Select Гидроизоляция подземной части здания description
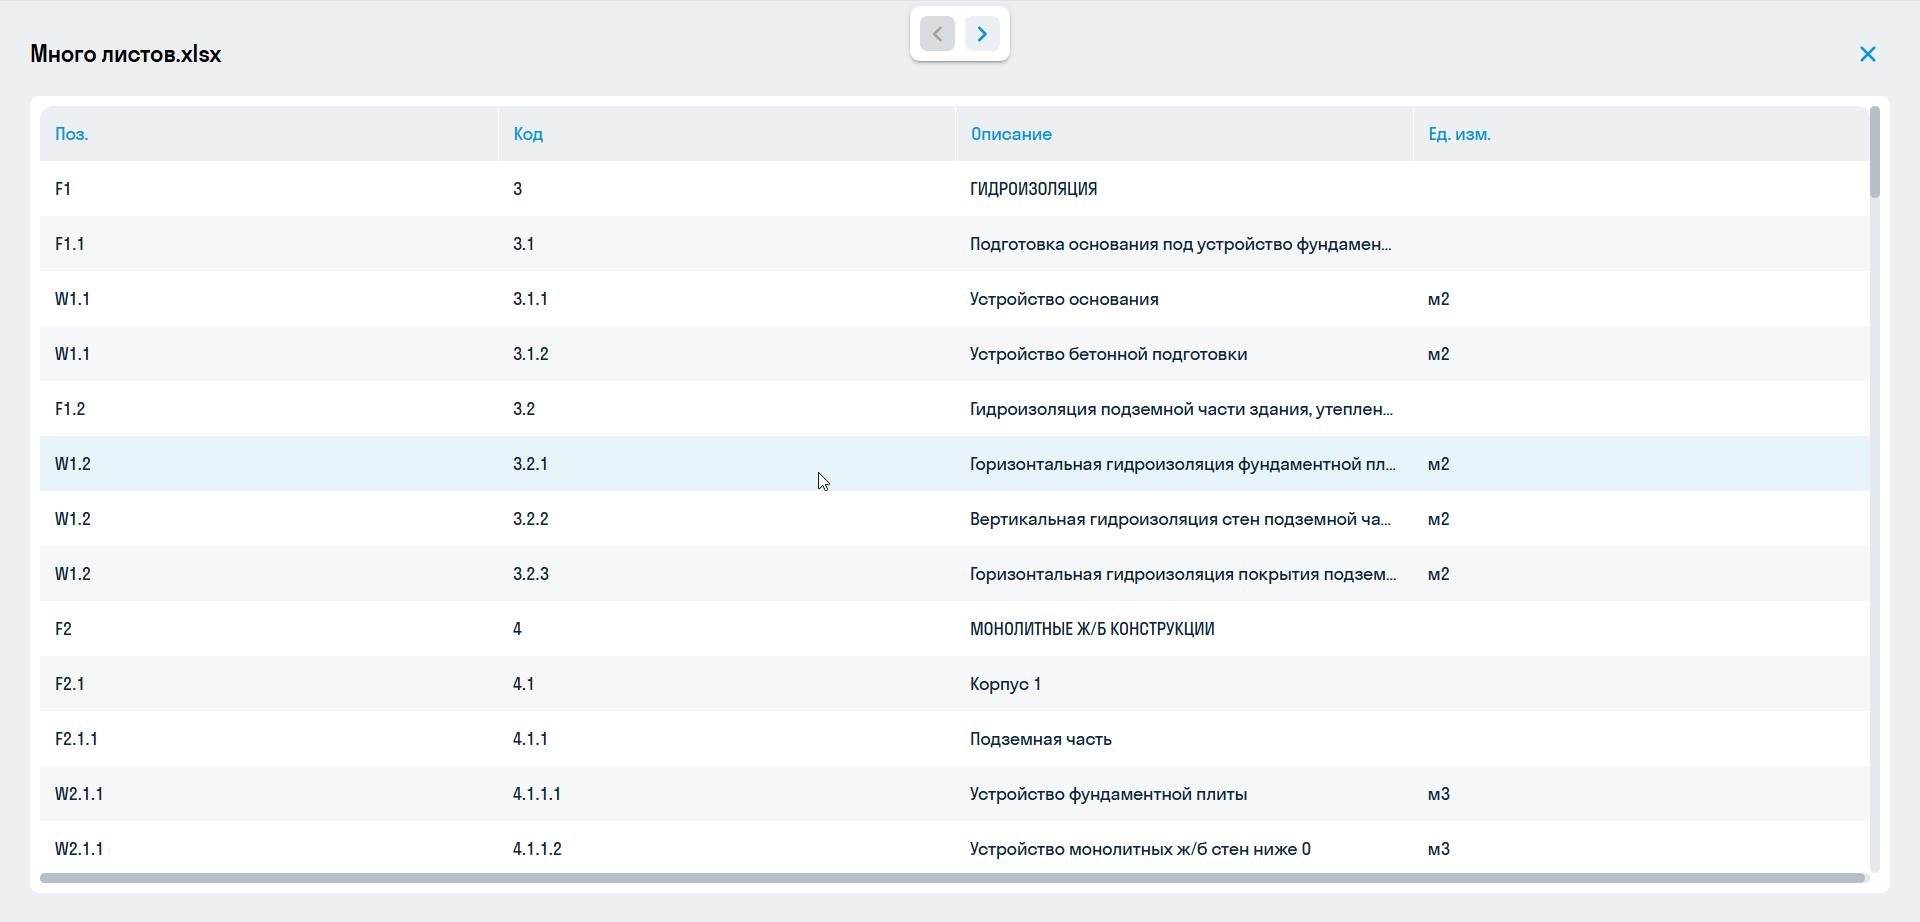 point(1182,409)
